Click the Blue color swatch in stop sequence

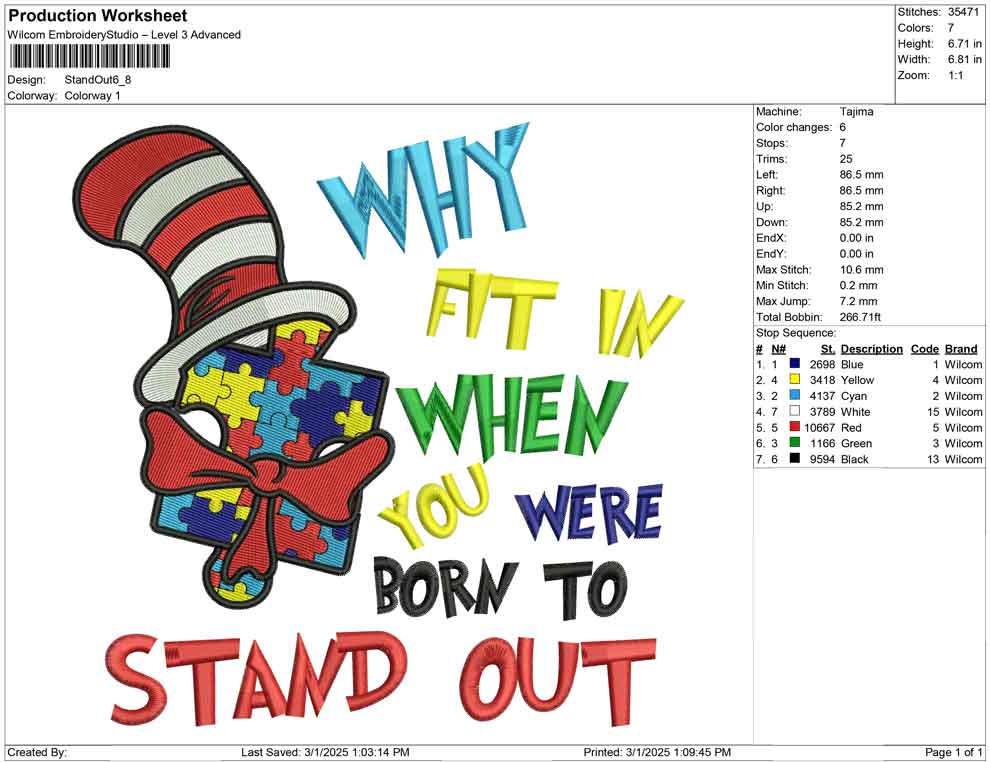[x=795, y=364]
